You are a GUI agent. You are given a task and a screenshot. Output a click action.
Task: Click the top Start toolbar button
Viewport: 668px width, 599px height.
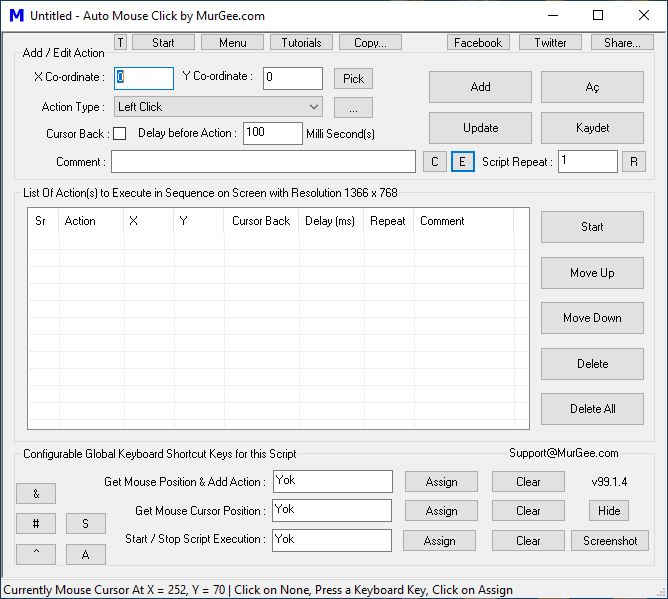tap(164, 43)
